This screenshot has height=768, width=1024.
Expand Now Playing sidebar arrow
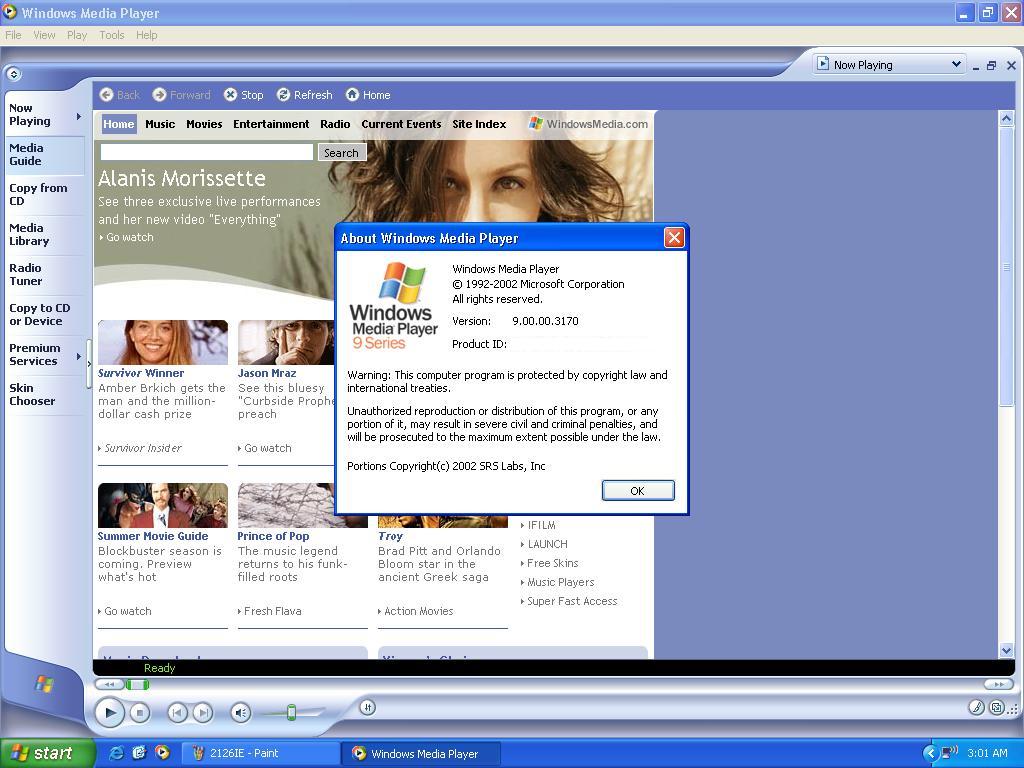79,116
